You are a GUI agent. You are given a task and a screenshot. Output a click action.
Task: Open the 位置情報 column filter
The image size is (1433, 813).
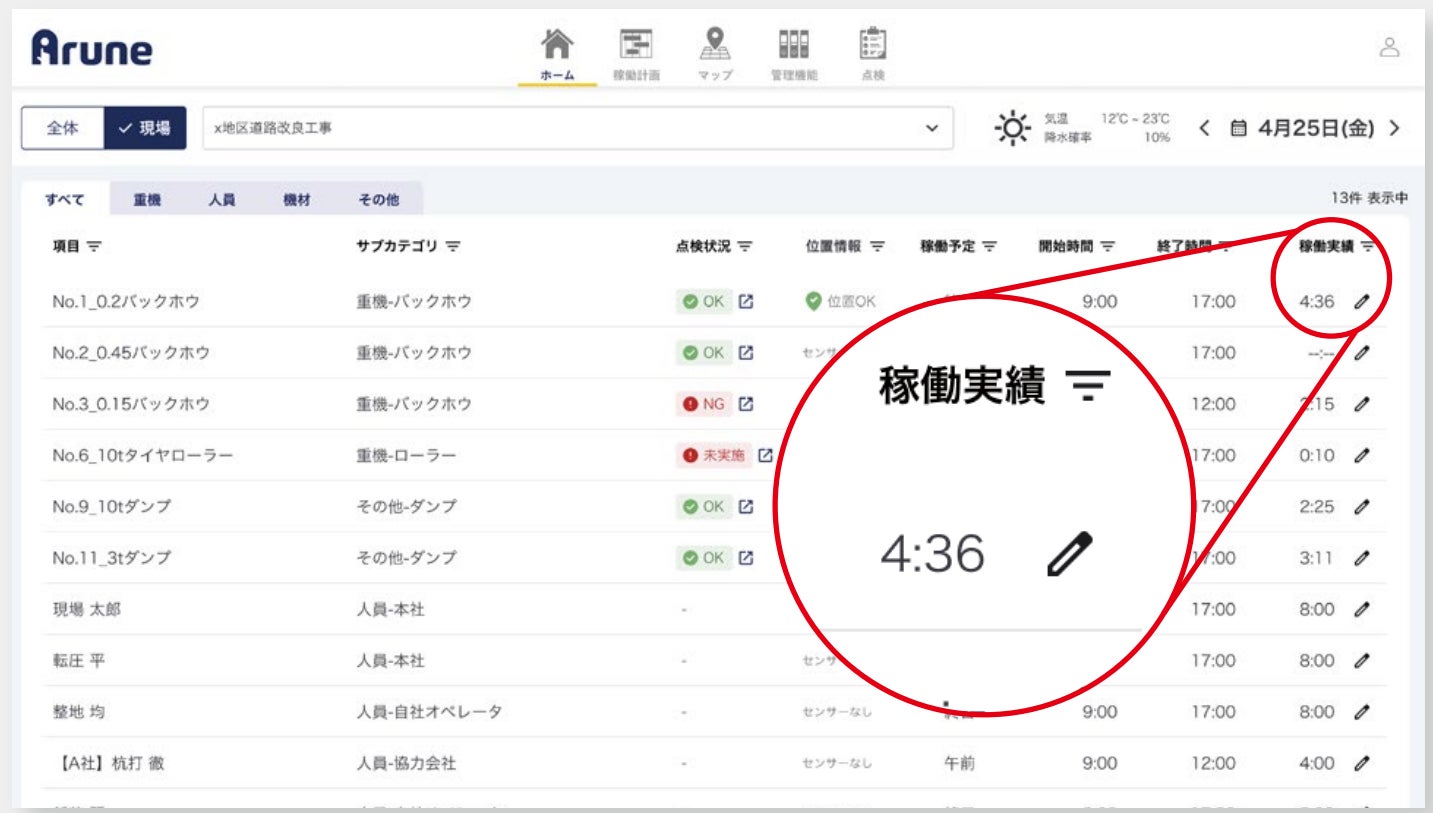click(x=877, y=246)
